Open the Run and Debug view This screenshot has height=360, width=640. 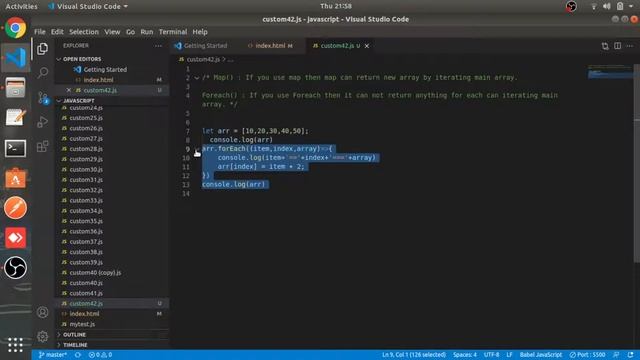pos(42,122)
